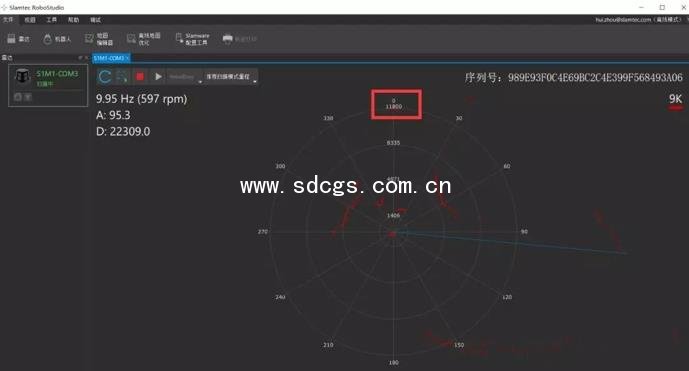Click the logged-in account email text
This screenshot has height=371, width=689.
(x=638, y=20)
